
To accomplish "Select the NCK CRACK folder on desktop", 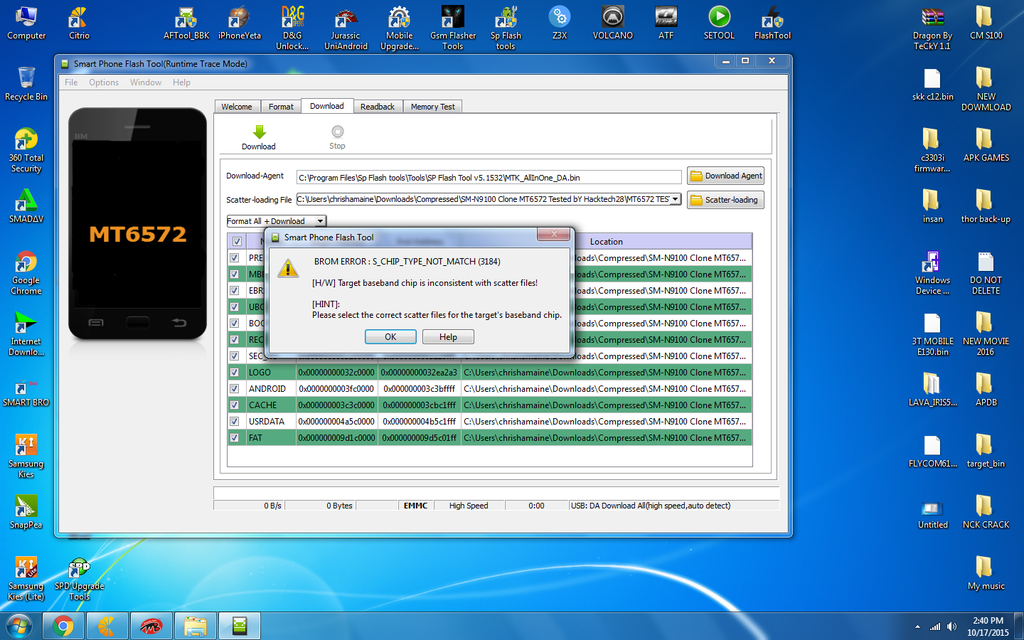I will [985, 513].
